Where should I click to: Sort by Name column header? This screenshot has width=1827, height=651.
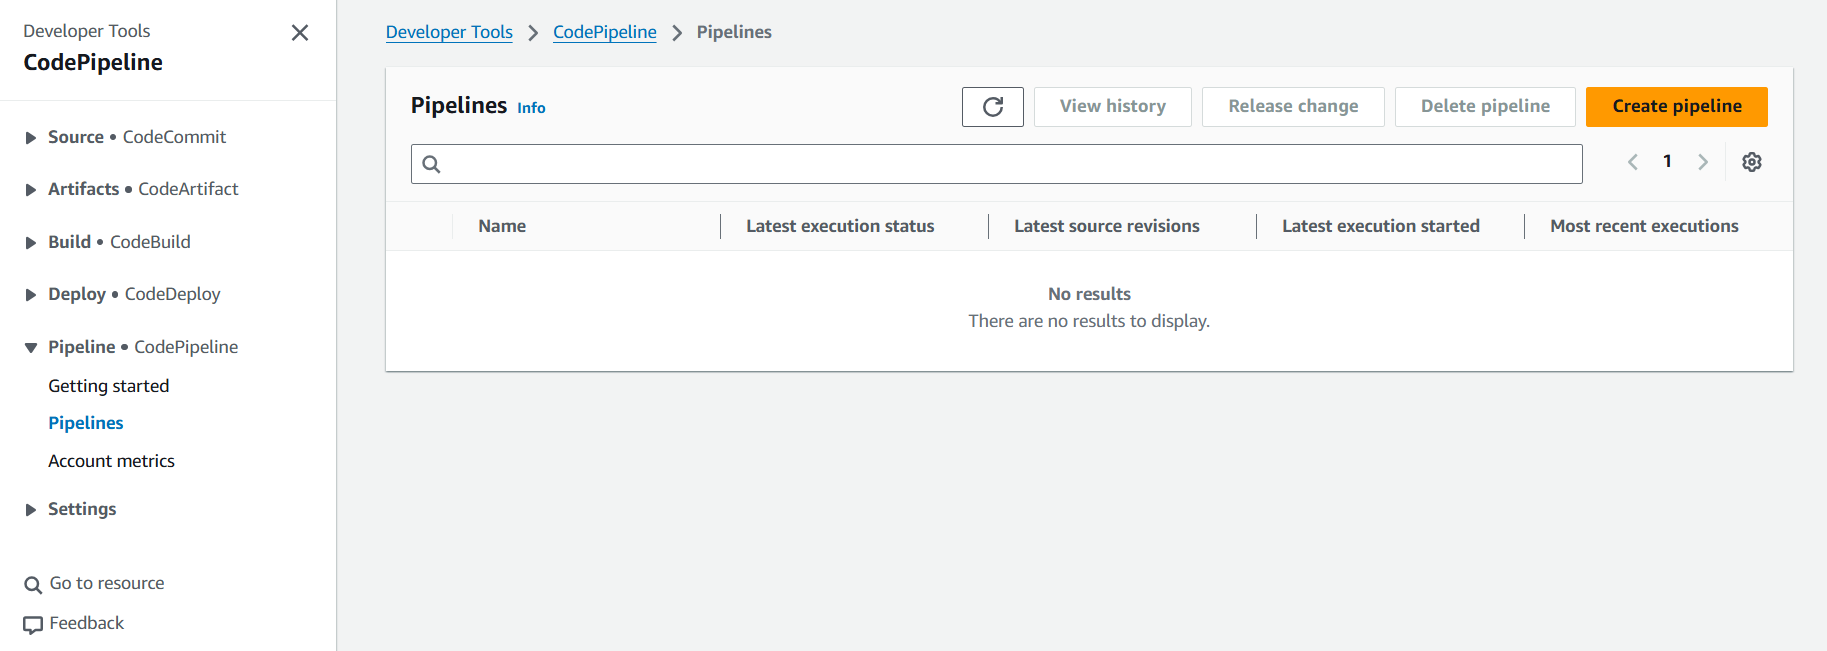click(502, 226)
